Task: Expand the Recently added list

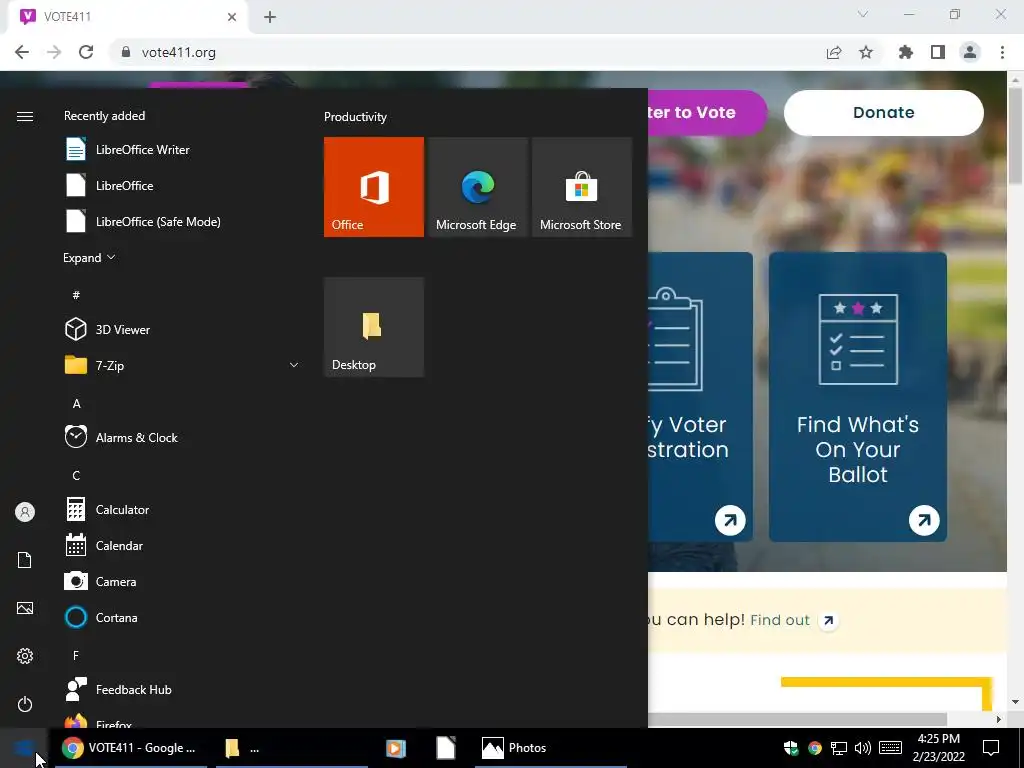Action: (89, 258)
